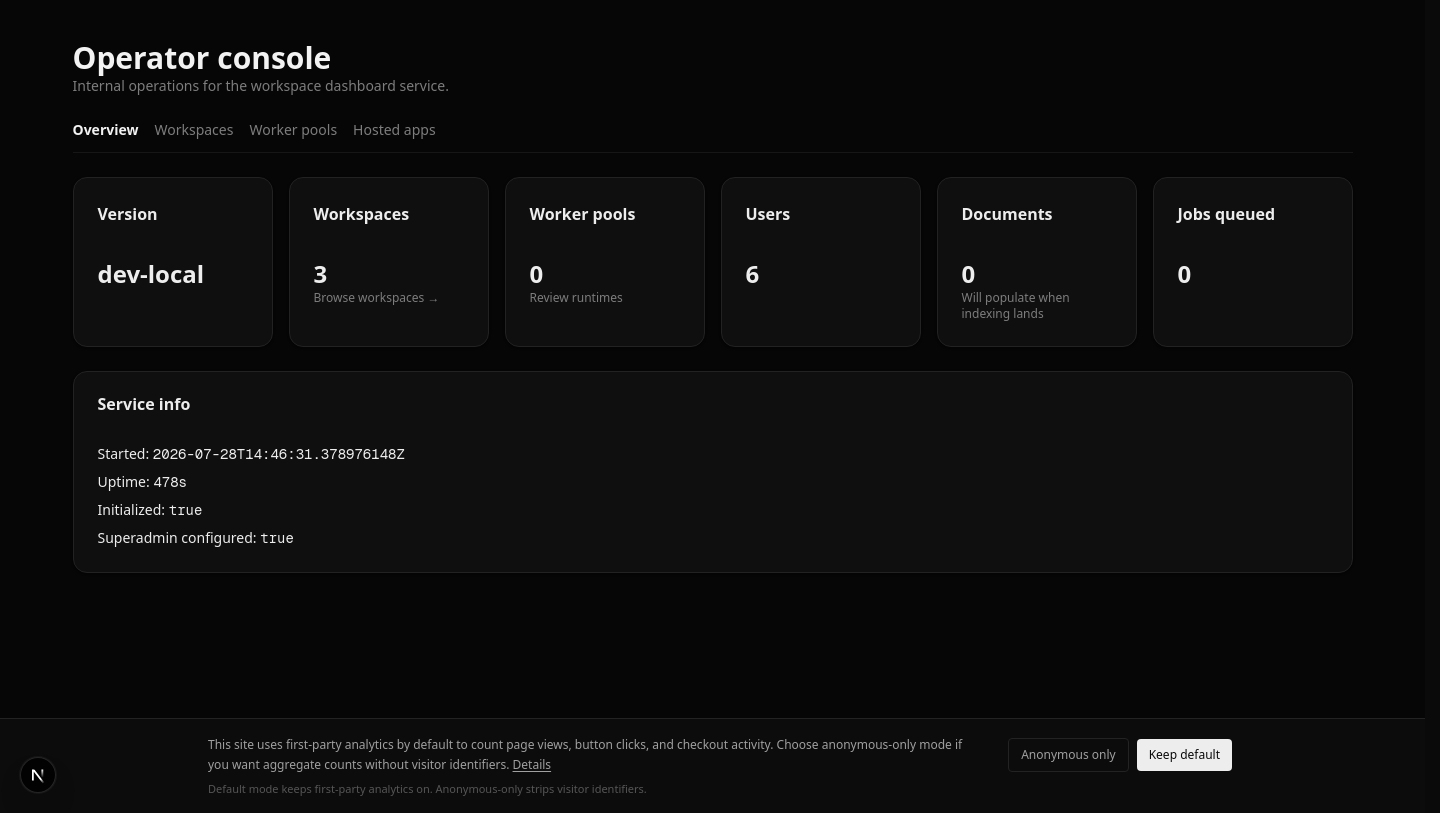Screen dimensions: 1440x813
Task: Click the Keep default button
Action: [x=1184, y=755]
